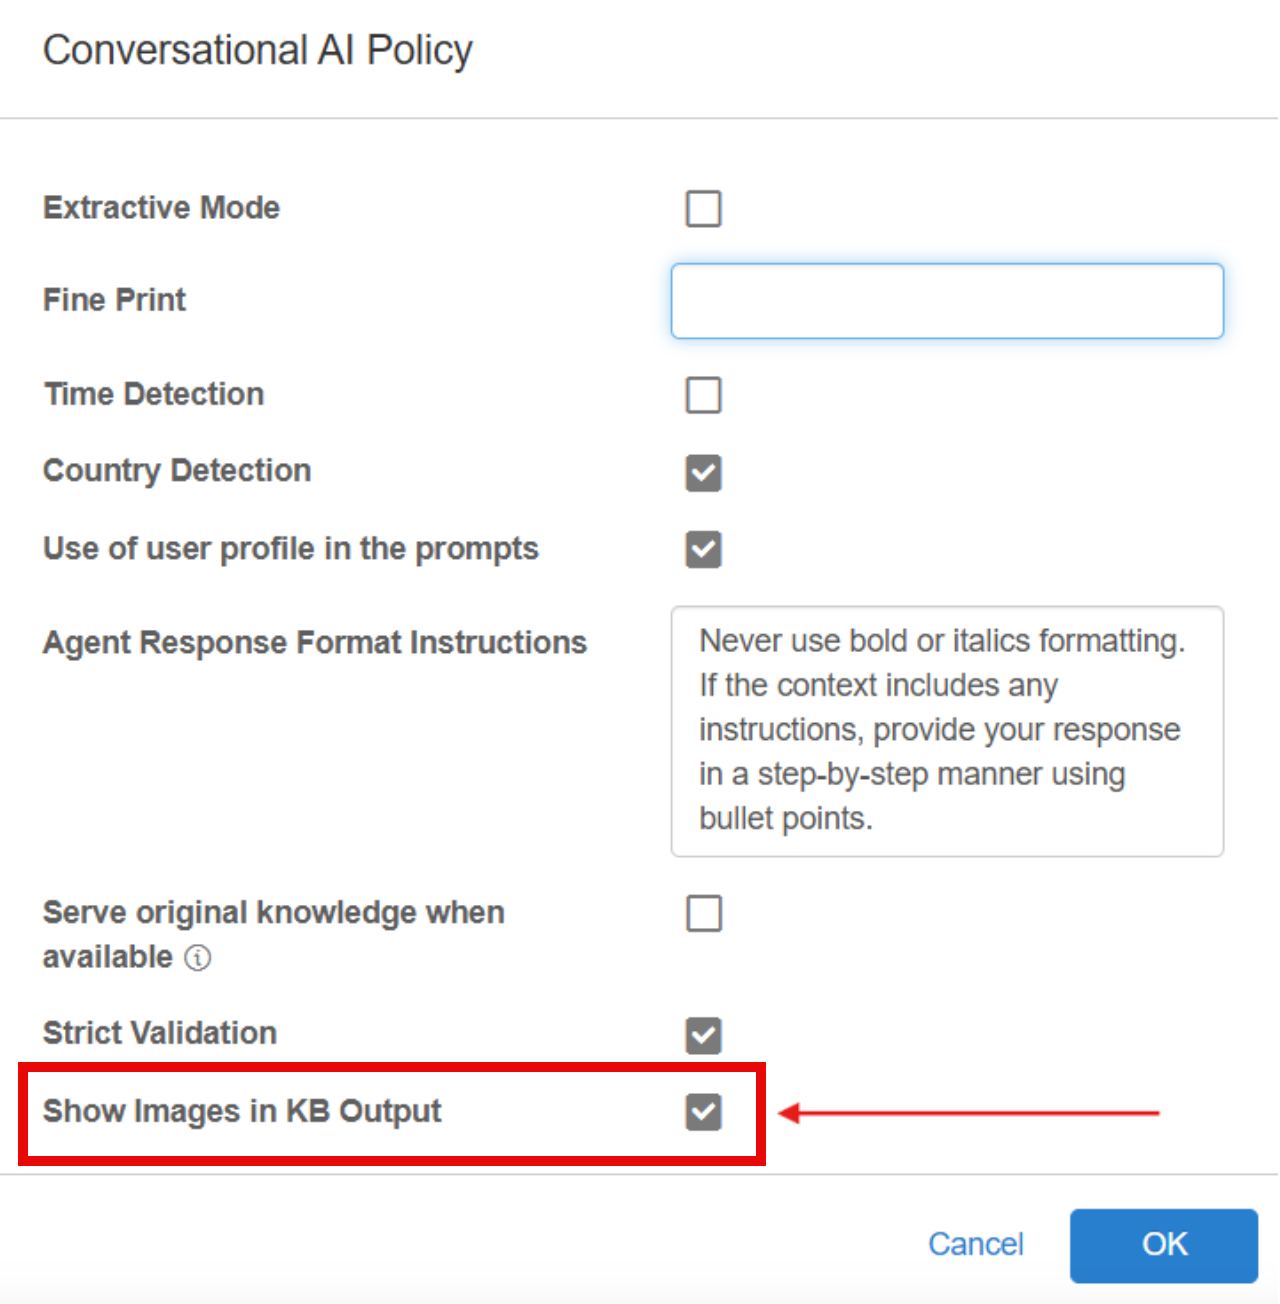Turn off the Strict Validation checkbox
The width and height of the screenshot is (1280, 1304).
tap(704, 1035)
